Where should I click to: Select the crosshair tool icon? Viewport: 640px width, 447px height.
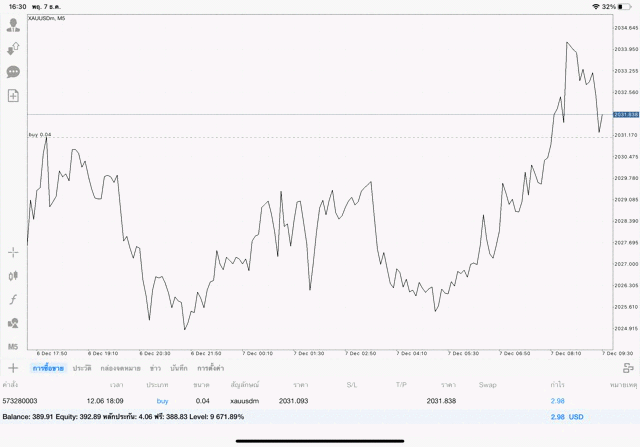point(14,252)
